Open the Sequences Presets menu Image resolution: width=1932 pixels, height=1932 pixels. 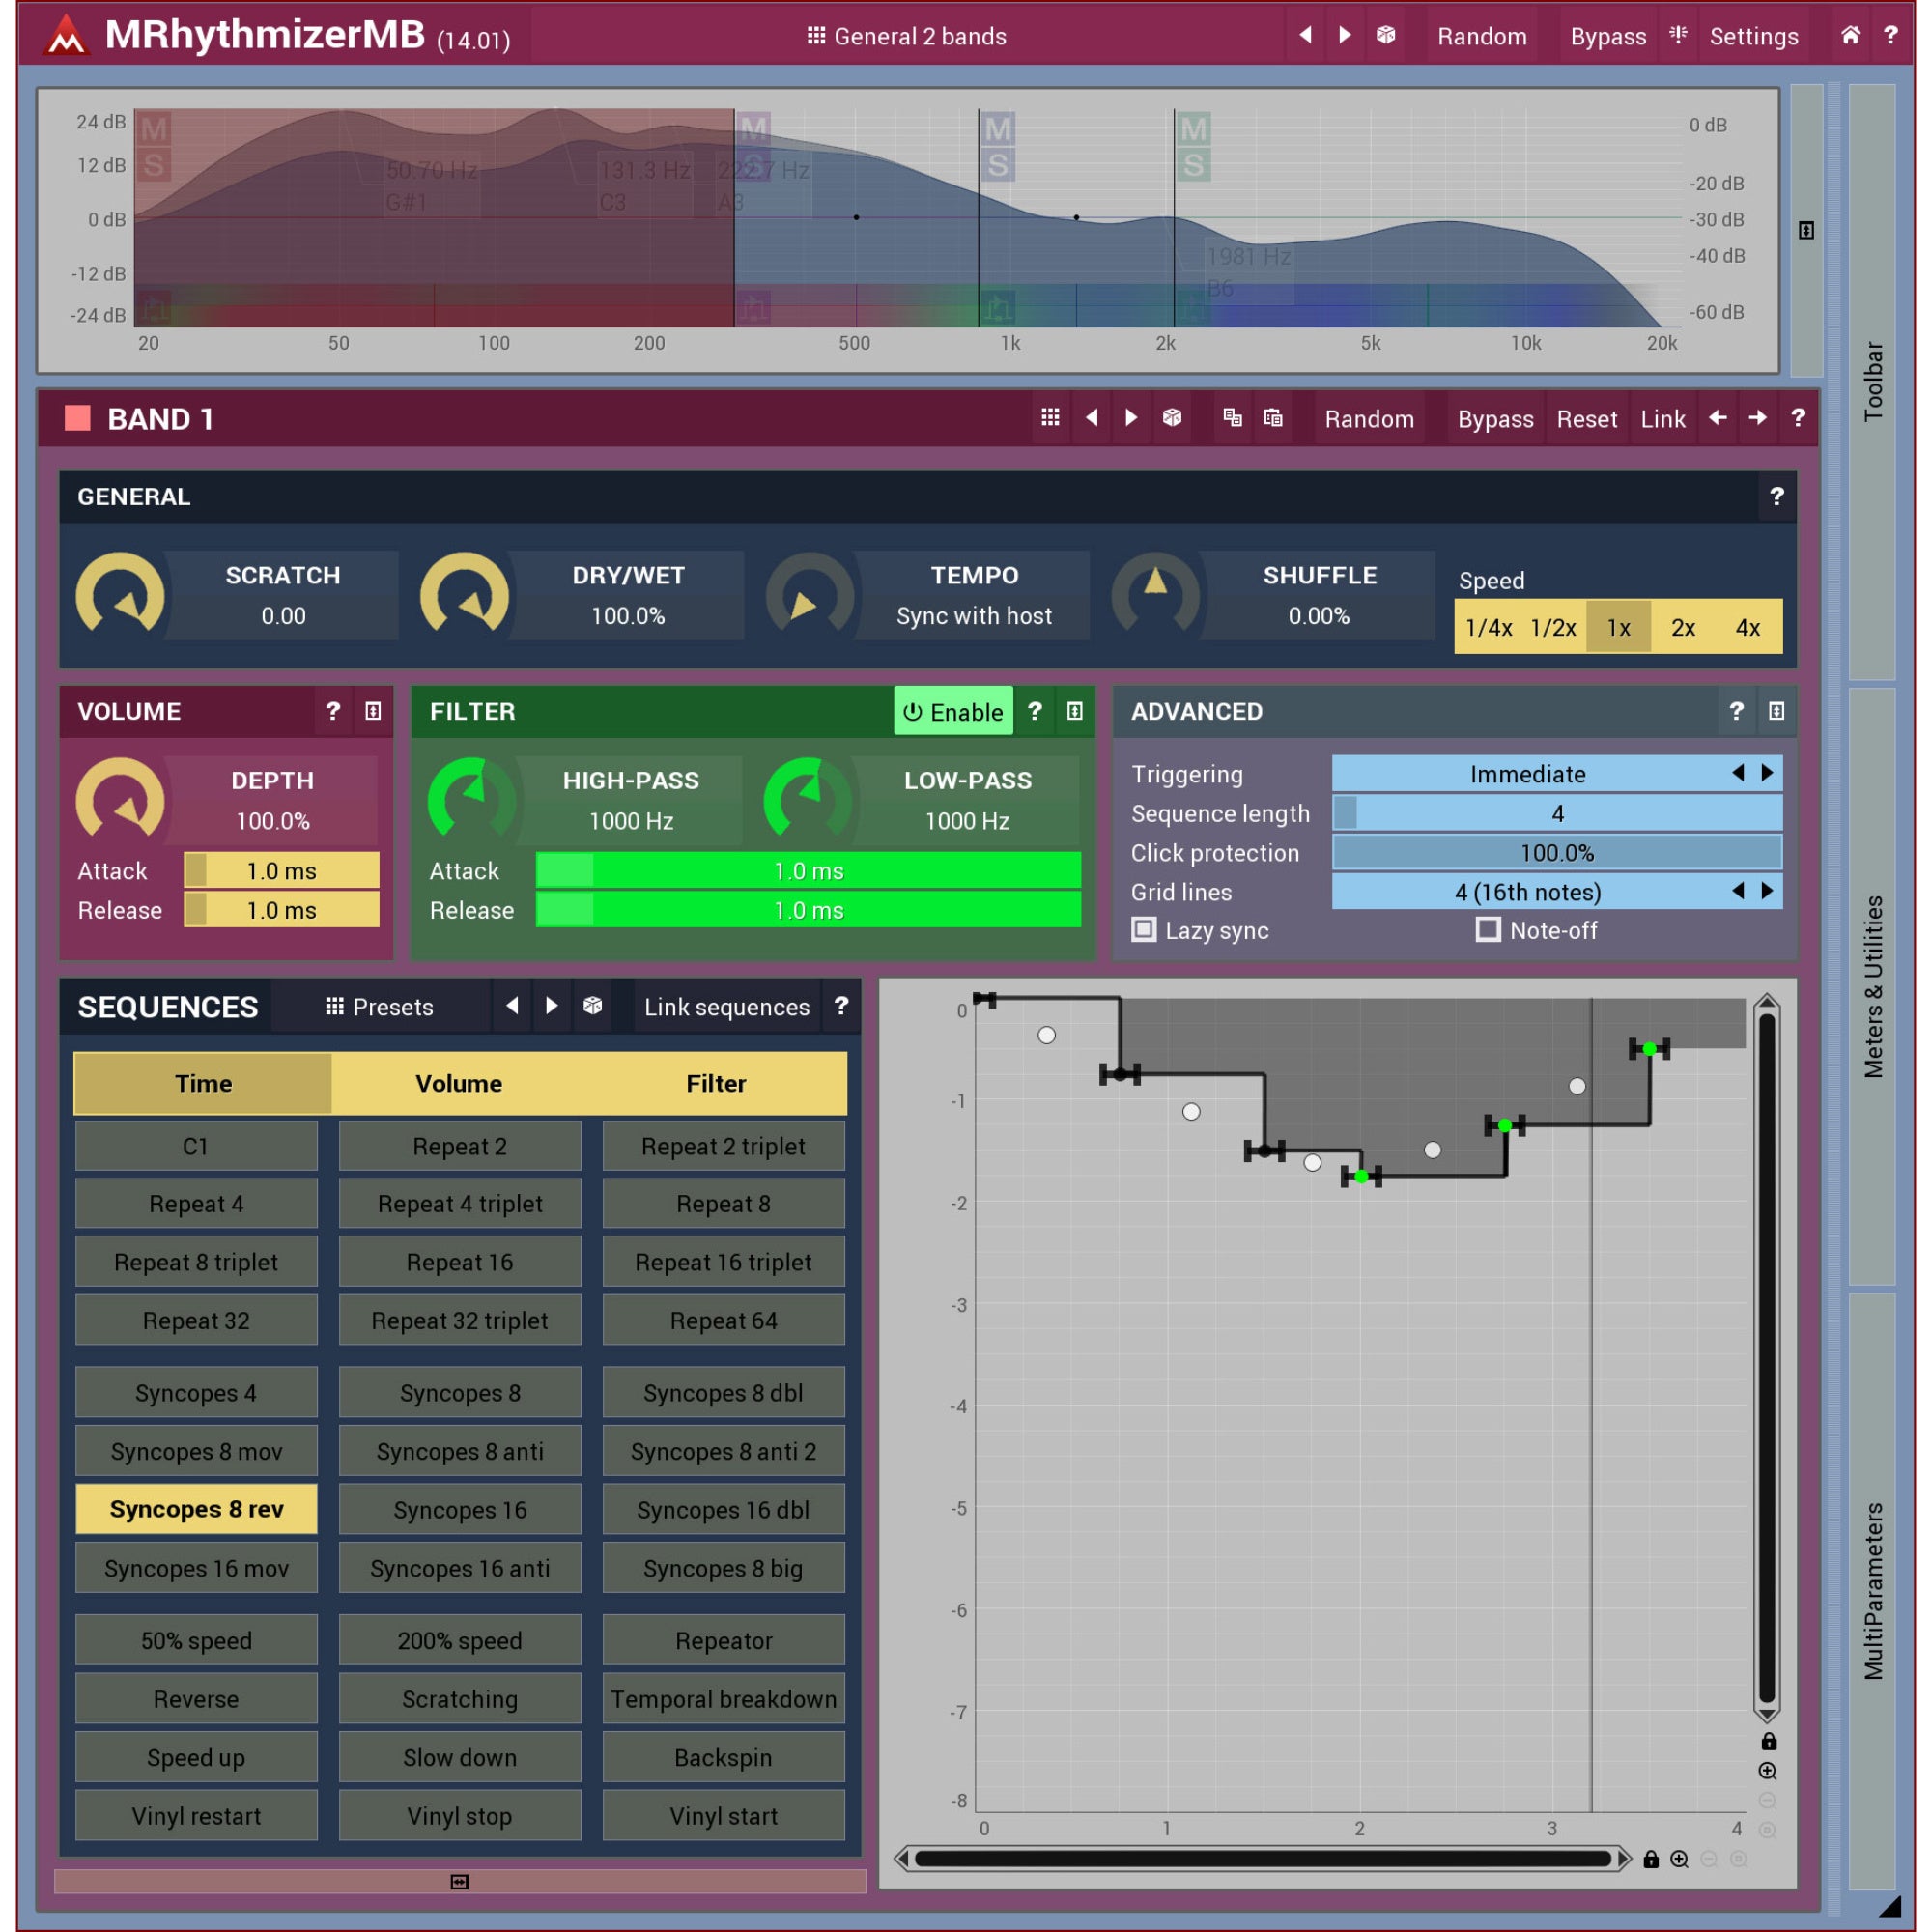pos(380,1007)
